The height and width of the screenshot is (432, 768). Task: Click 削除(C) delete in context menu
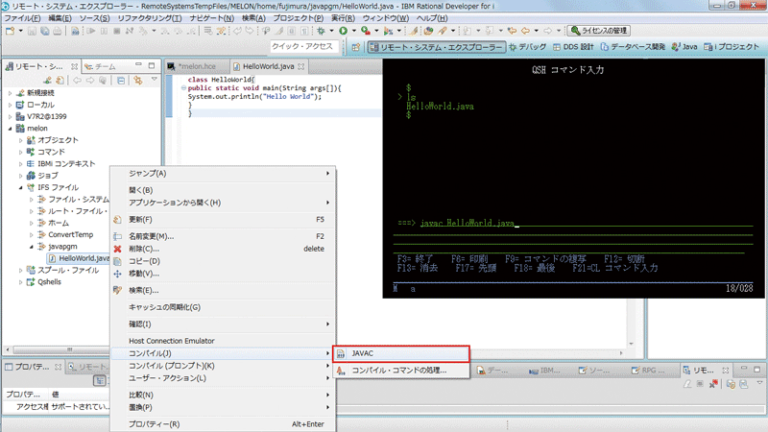pyautogui.click(x=143, y=248)
